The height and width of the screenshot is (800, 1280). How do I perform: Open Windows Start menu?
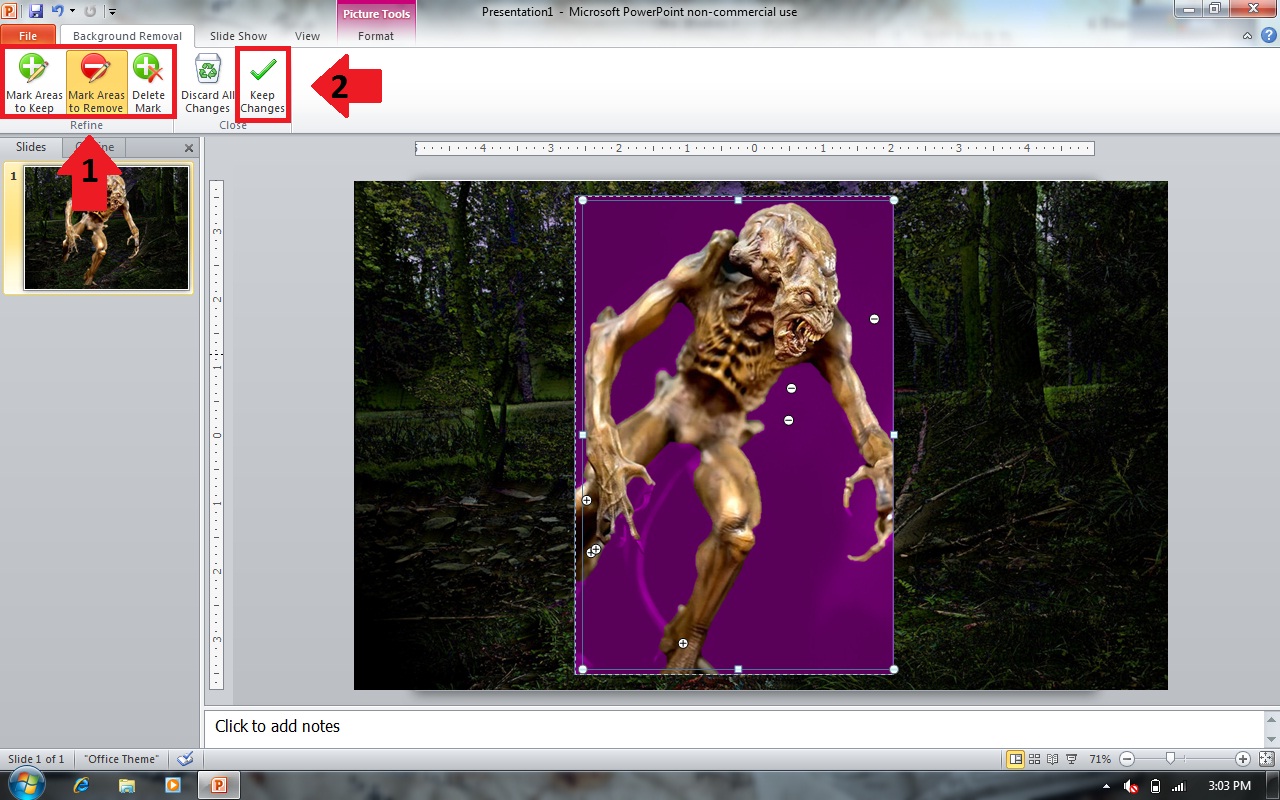27,785
